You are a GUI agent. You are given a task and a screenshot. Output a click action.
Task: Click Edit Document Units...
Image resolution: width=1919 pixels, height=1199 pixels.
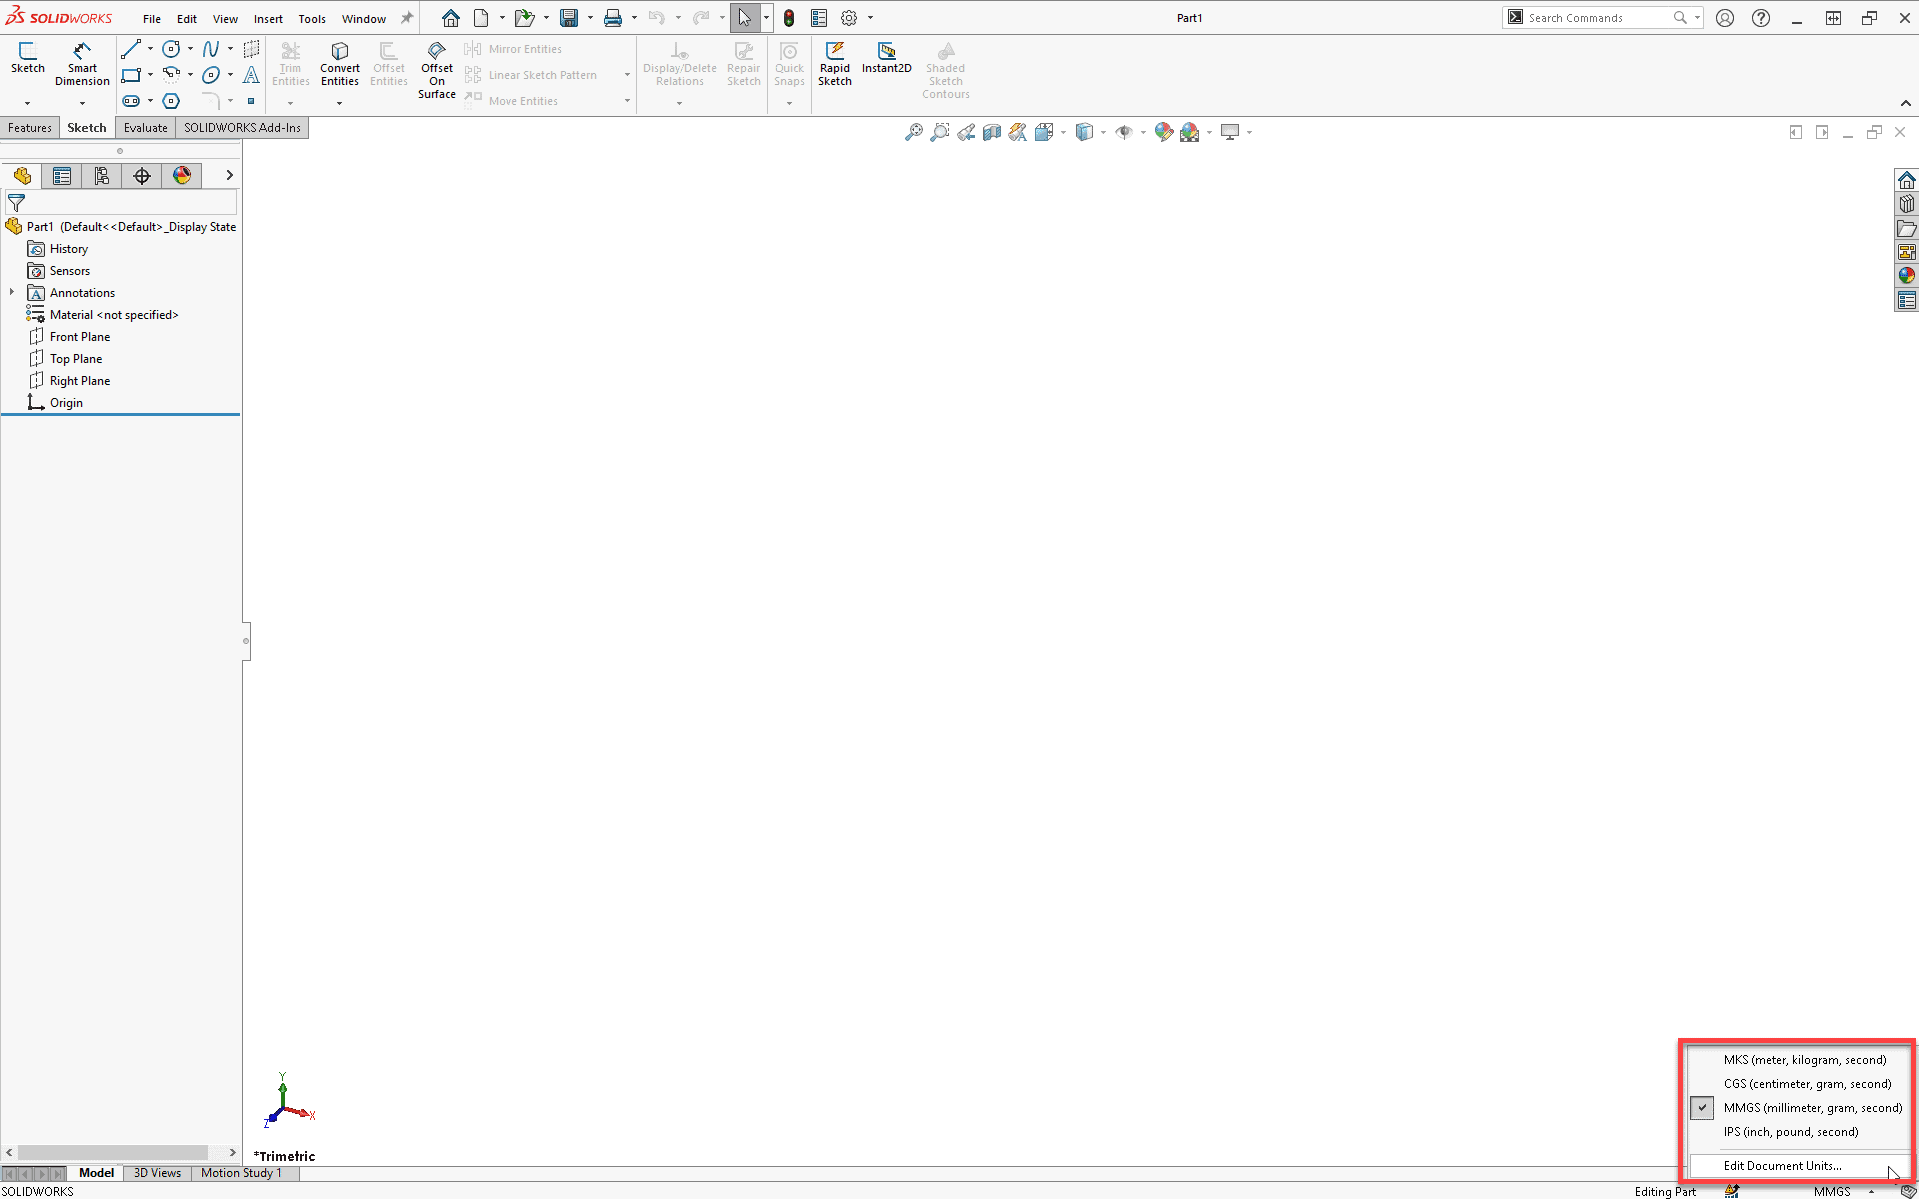[x=1782, y=1166]
